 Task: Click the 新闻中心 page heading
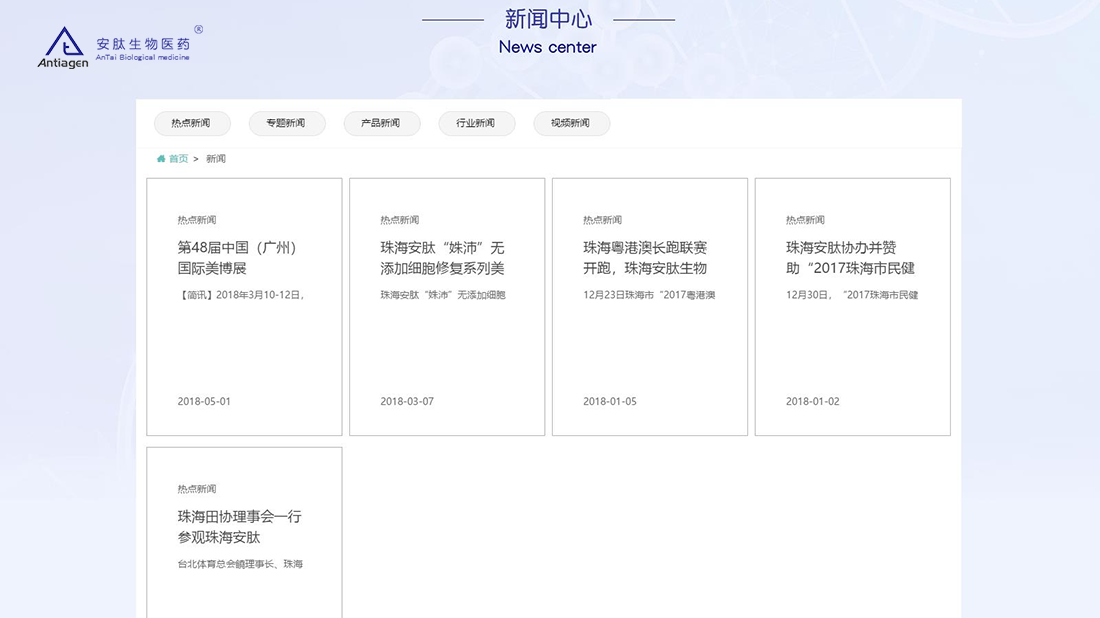point(548,18)
